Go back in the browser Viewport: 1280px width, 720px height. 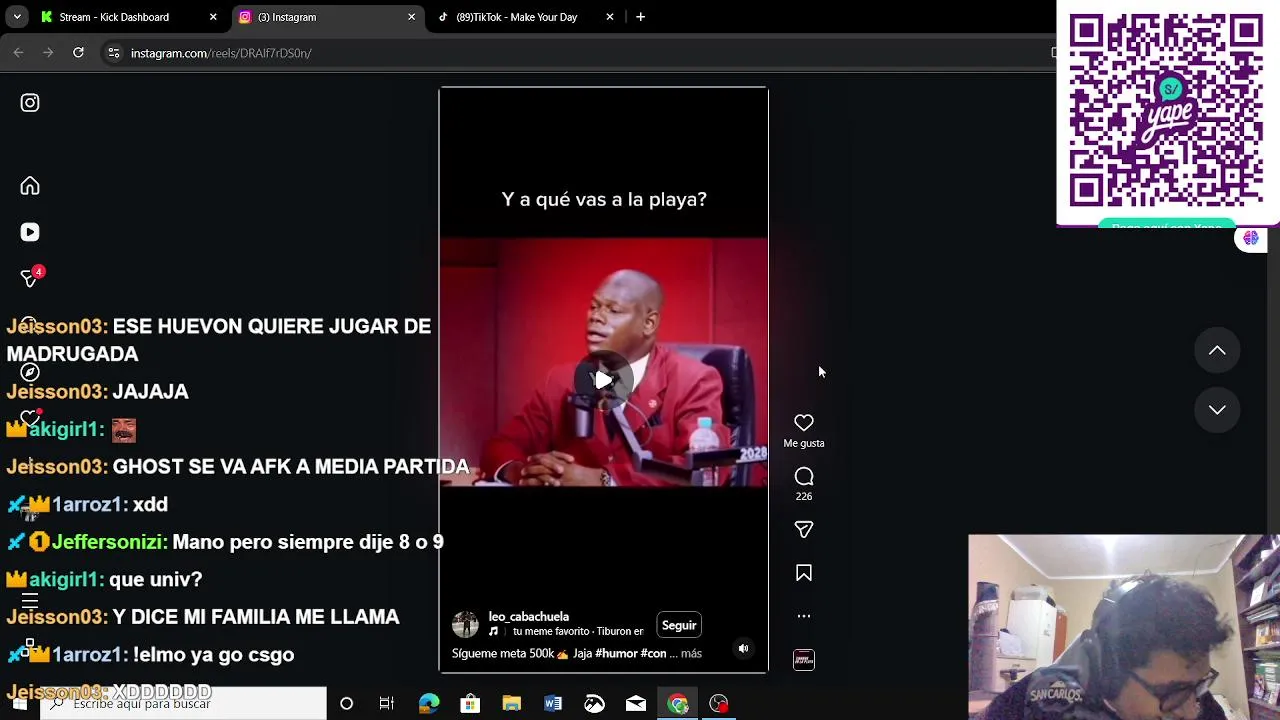[x=18, y=53]
